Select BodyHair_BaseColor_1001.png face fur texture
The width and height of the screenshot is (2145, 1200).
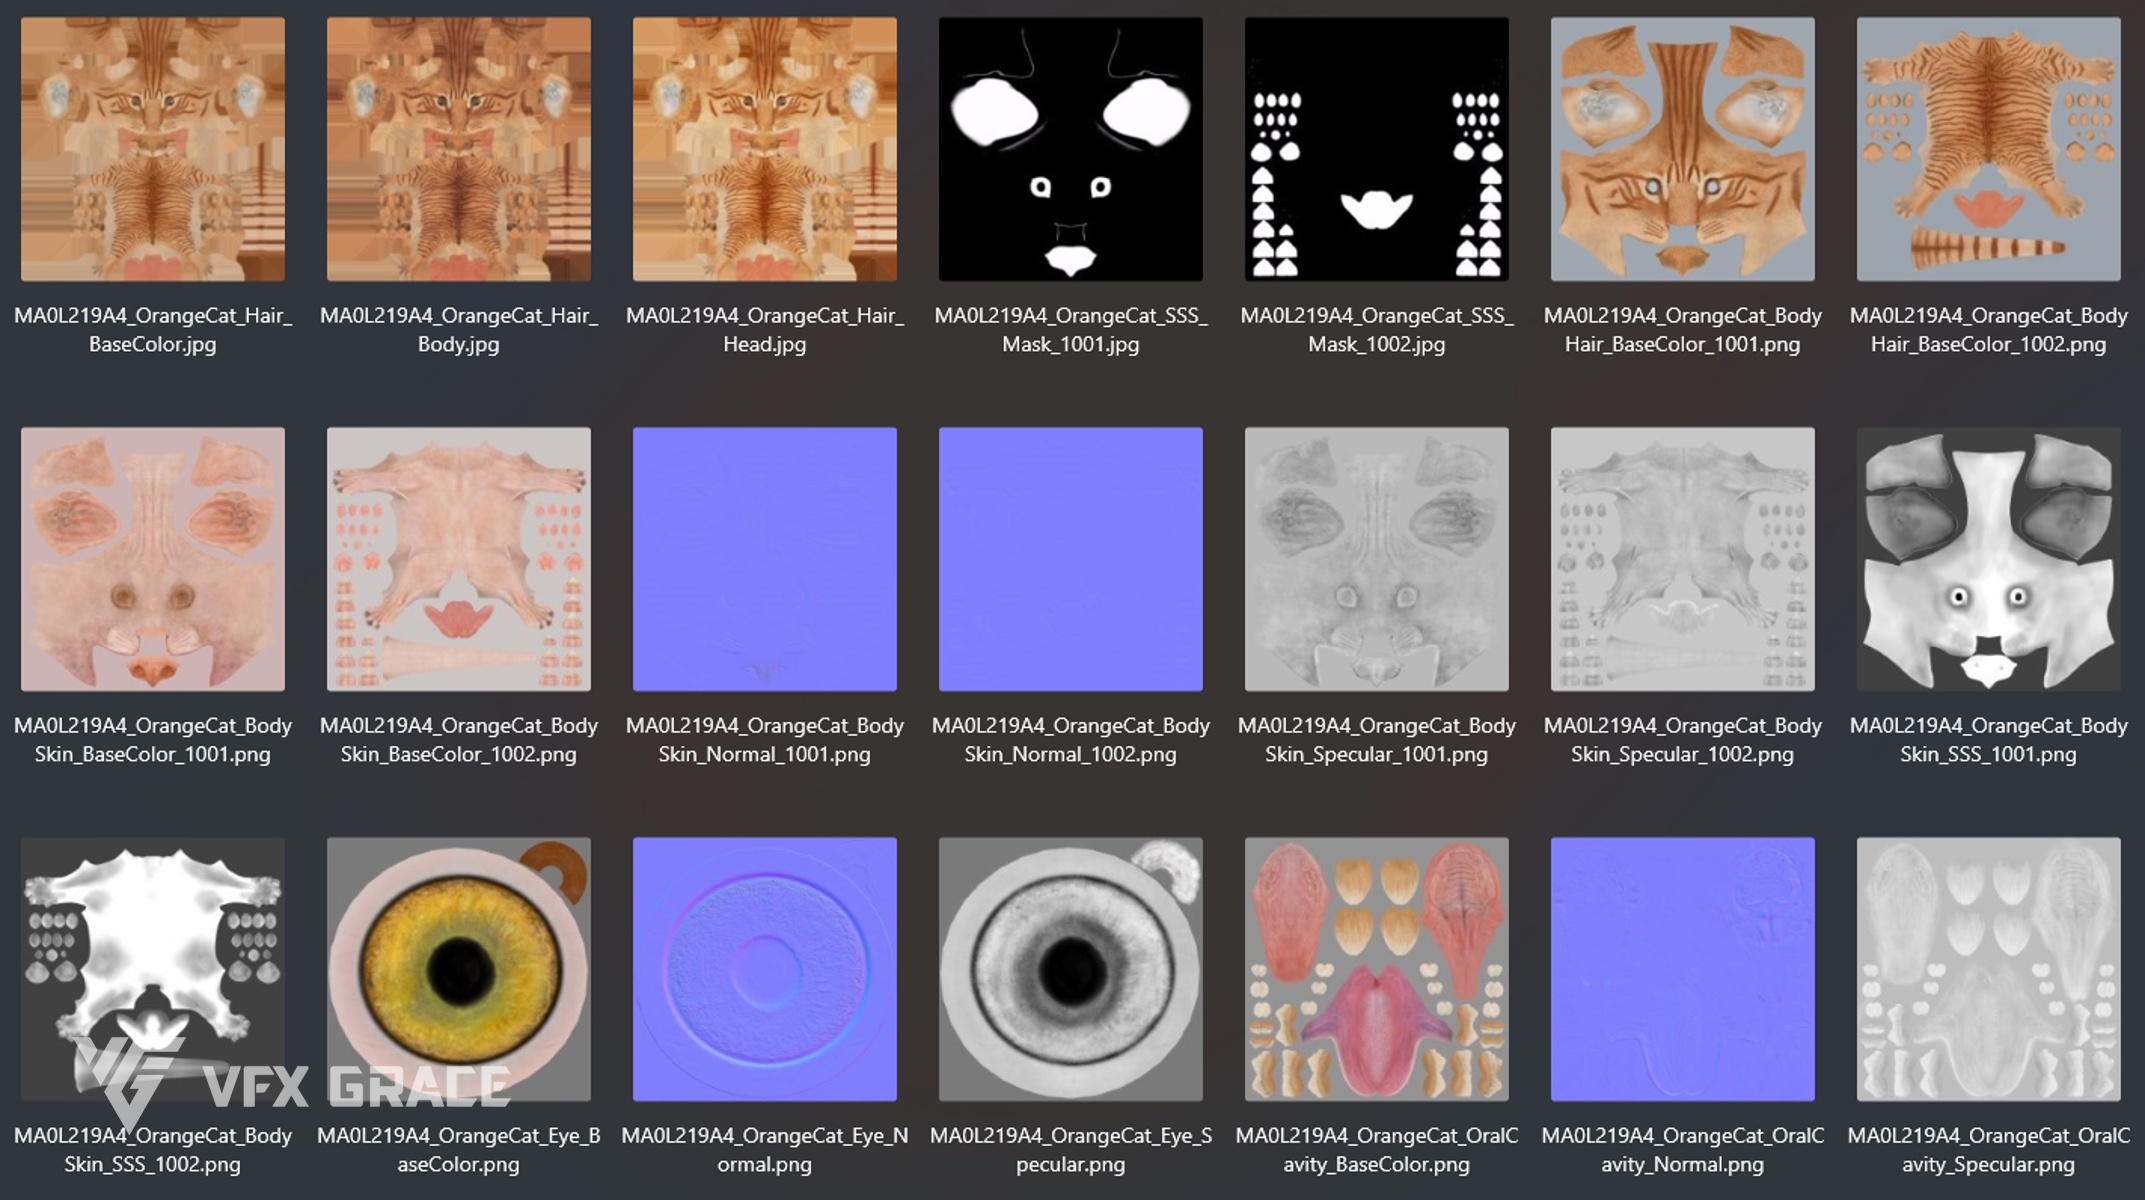pyautogui.click(x=1683, y=149)
